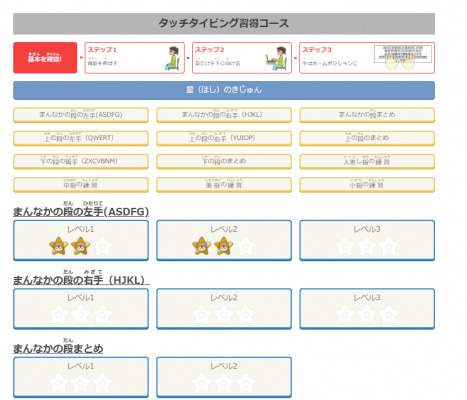Start ASDFG レベル3 with empty stars

(x=367, y=240)
